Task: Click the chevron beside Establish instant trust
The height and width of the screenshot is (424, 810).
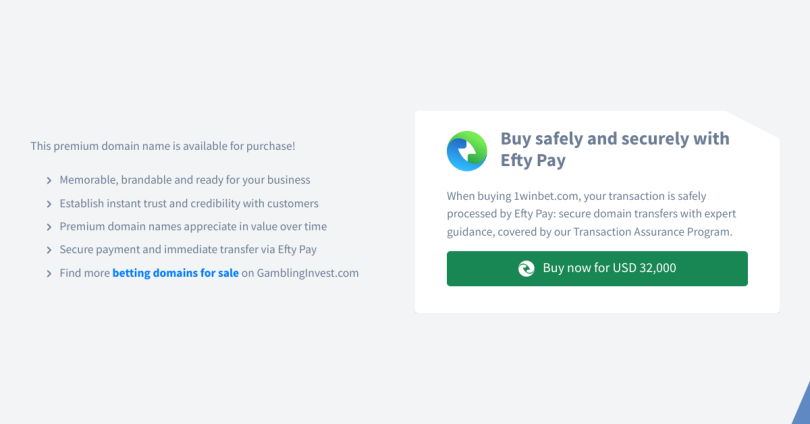Action: point(49,204)
